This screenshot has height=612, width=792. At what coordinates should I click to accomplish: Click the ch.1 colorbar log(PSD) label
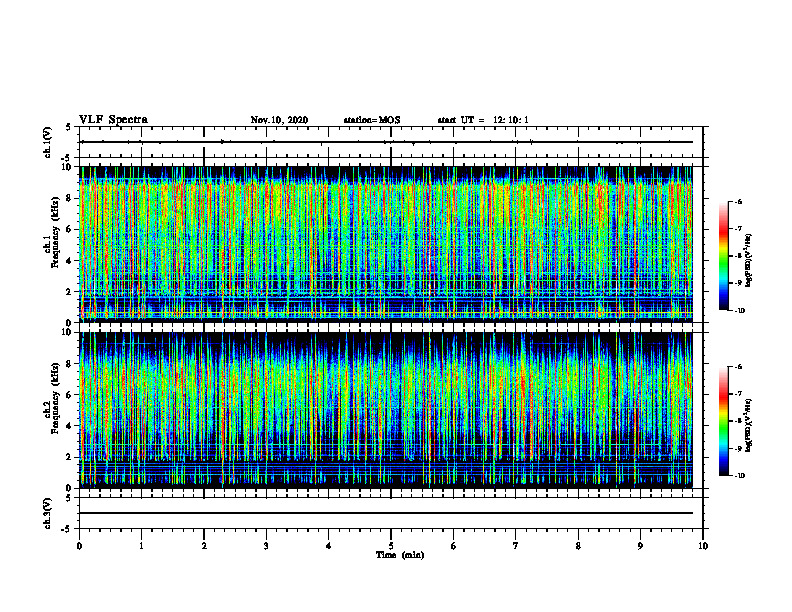coord(750,260)
